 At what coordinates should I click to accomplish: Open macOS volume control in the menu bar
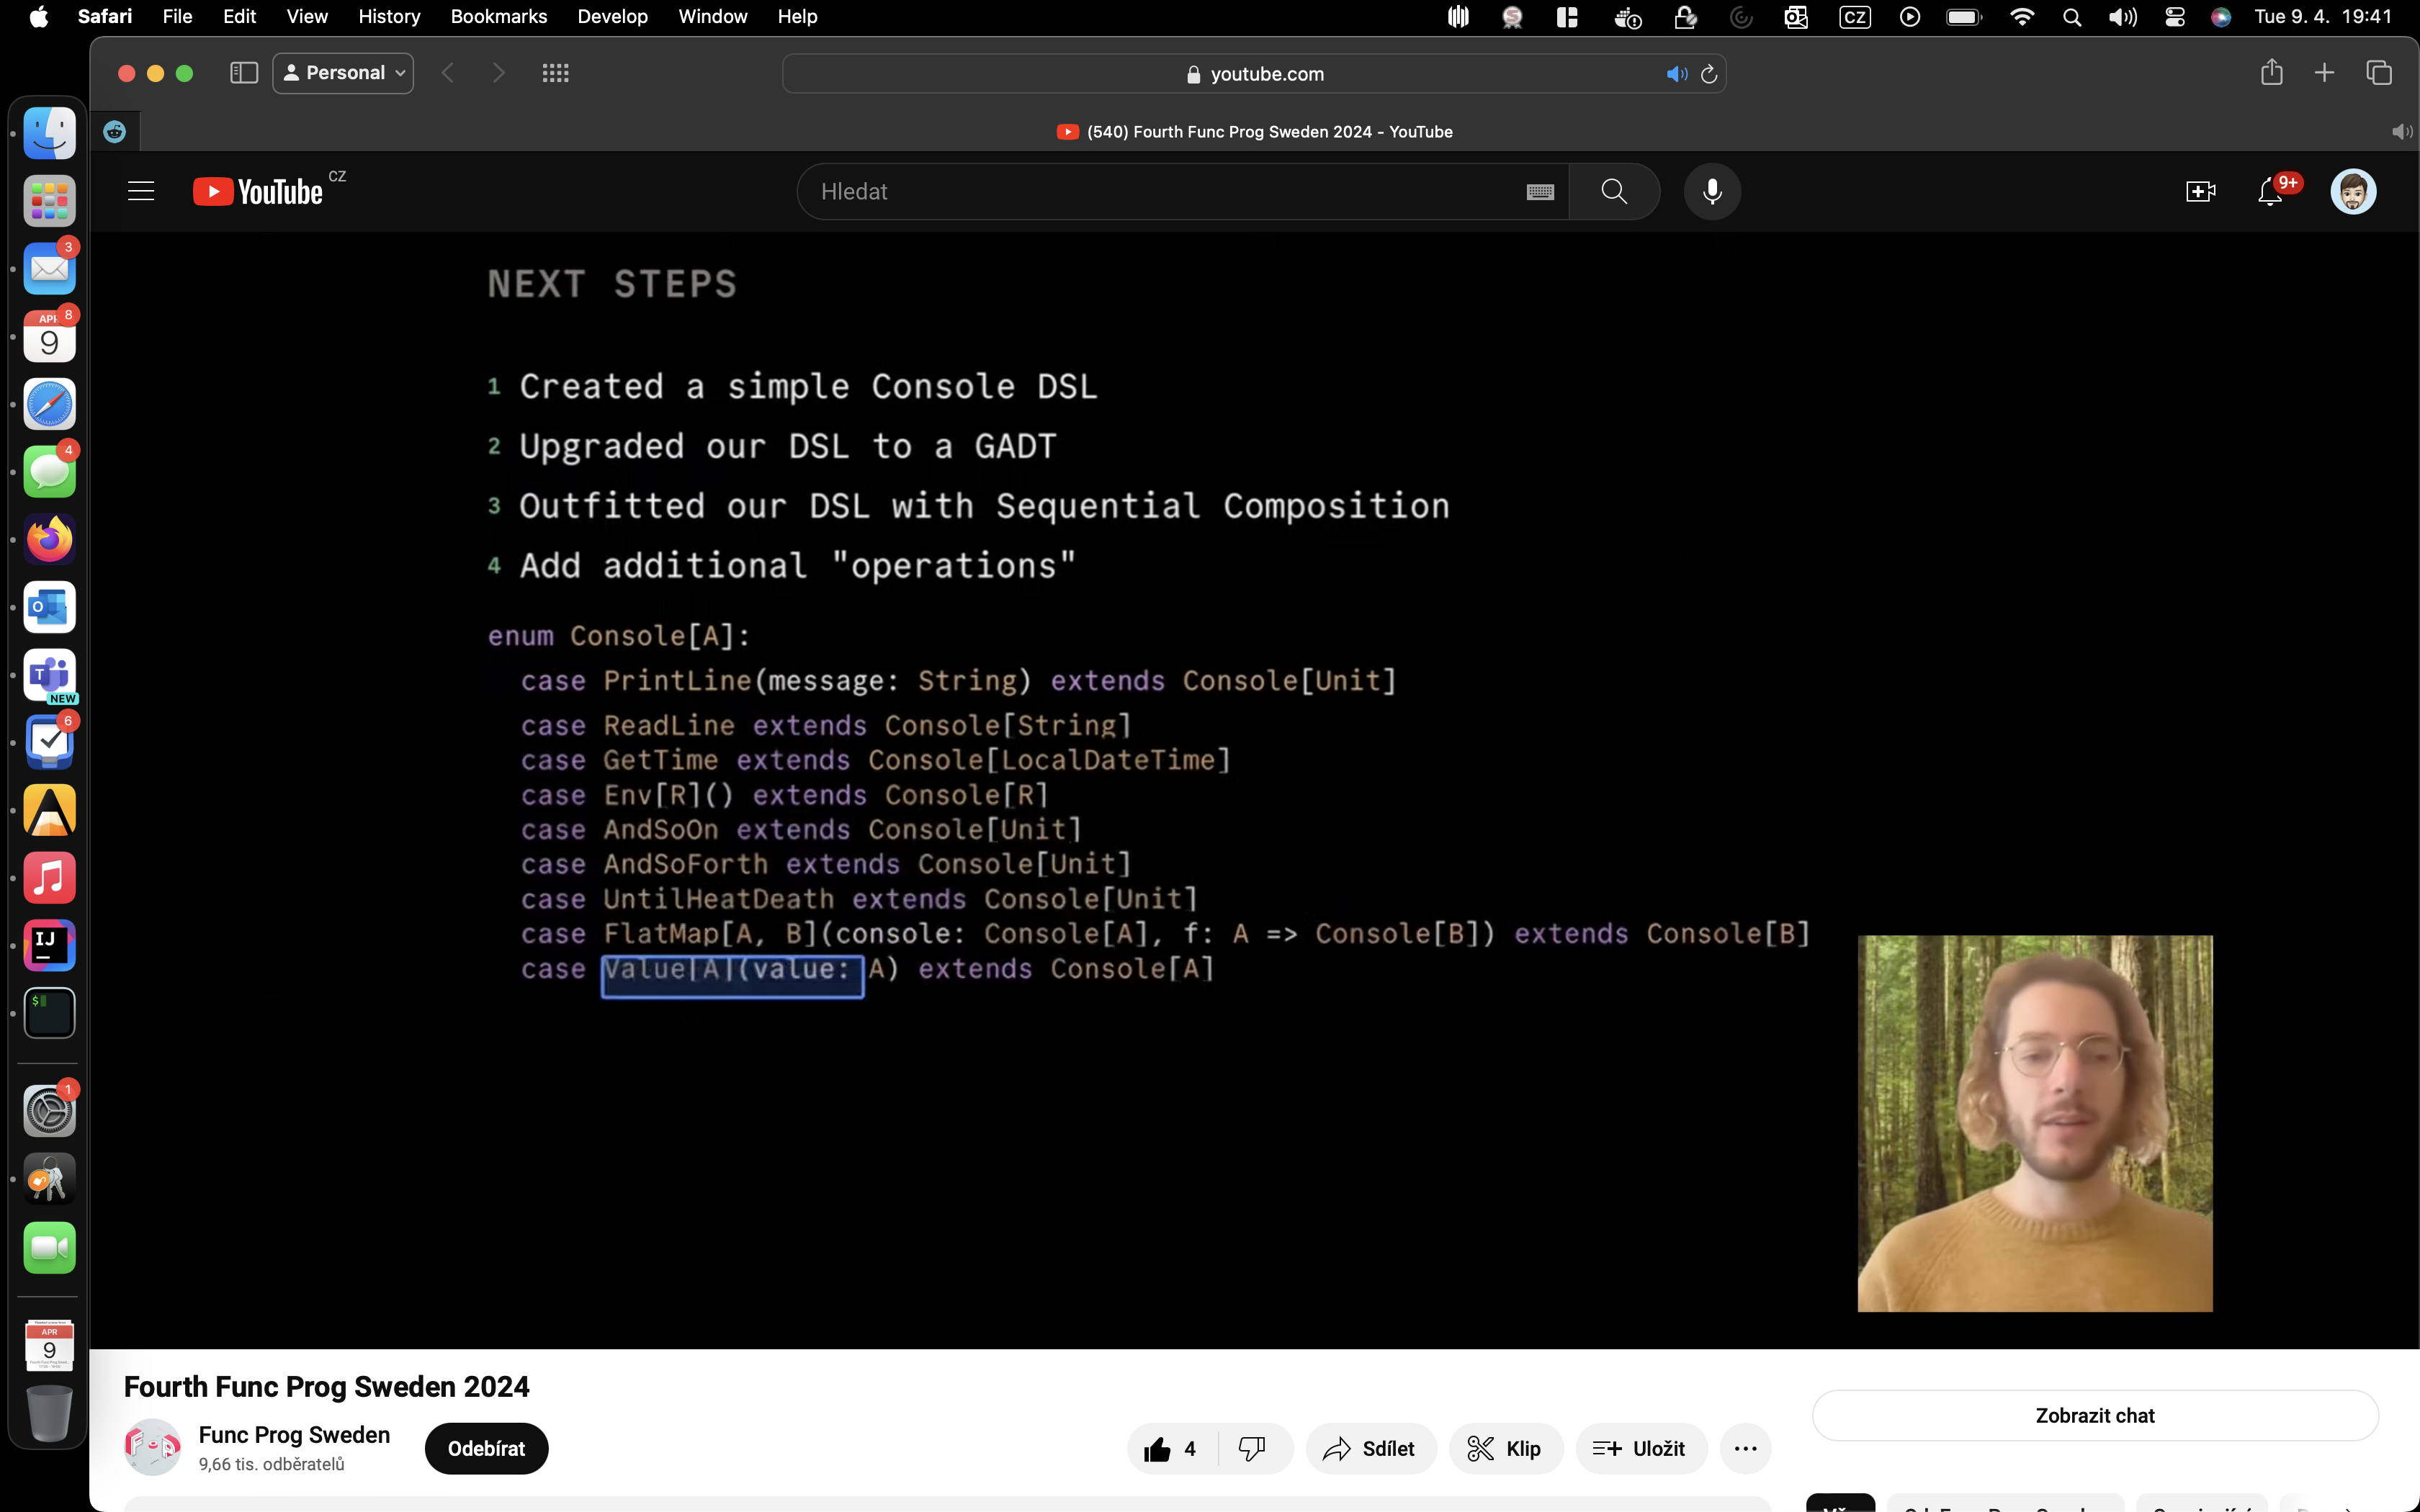2122,16
